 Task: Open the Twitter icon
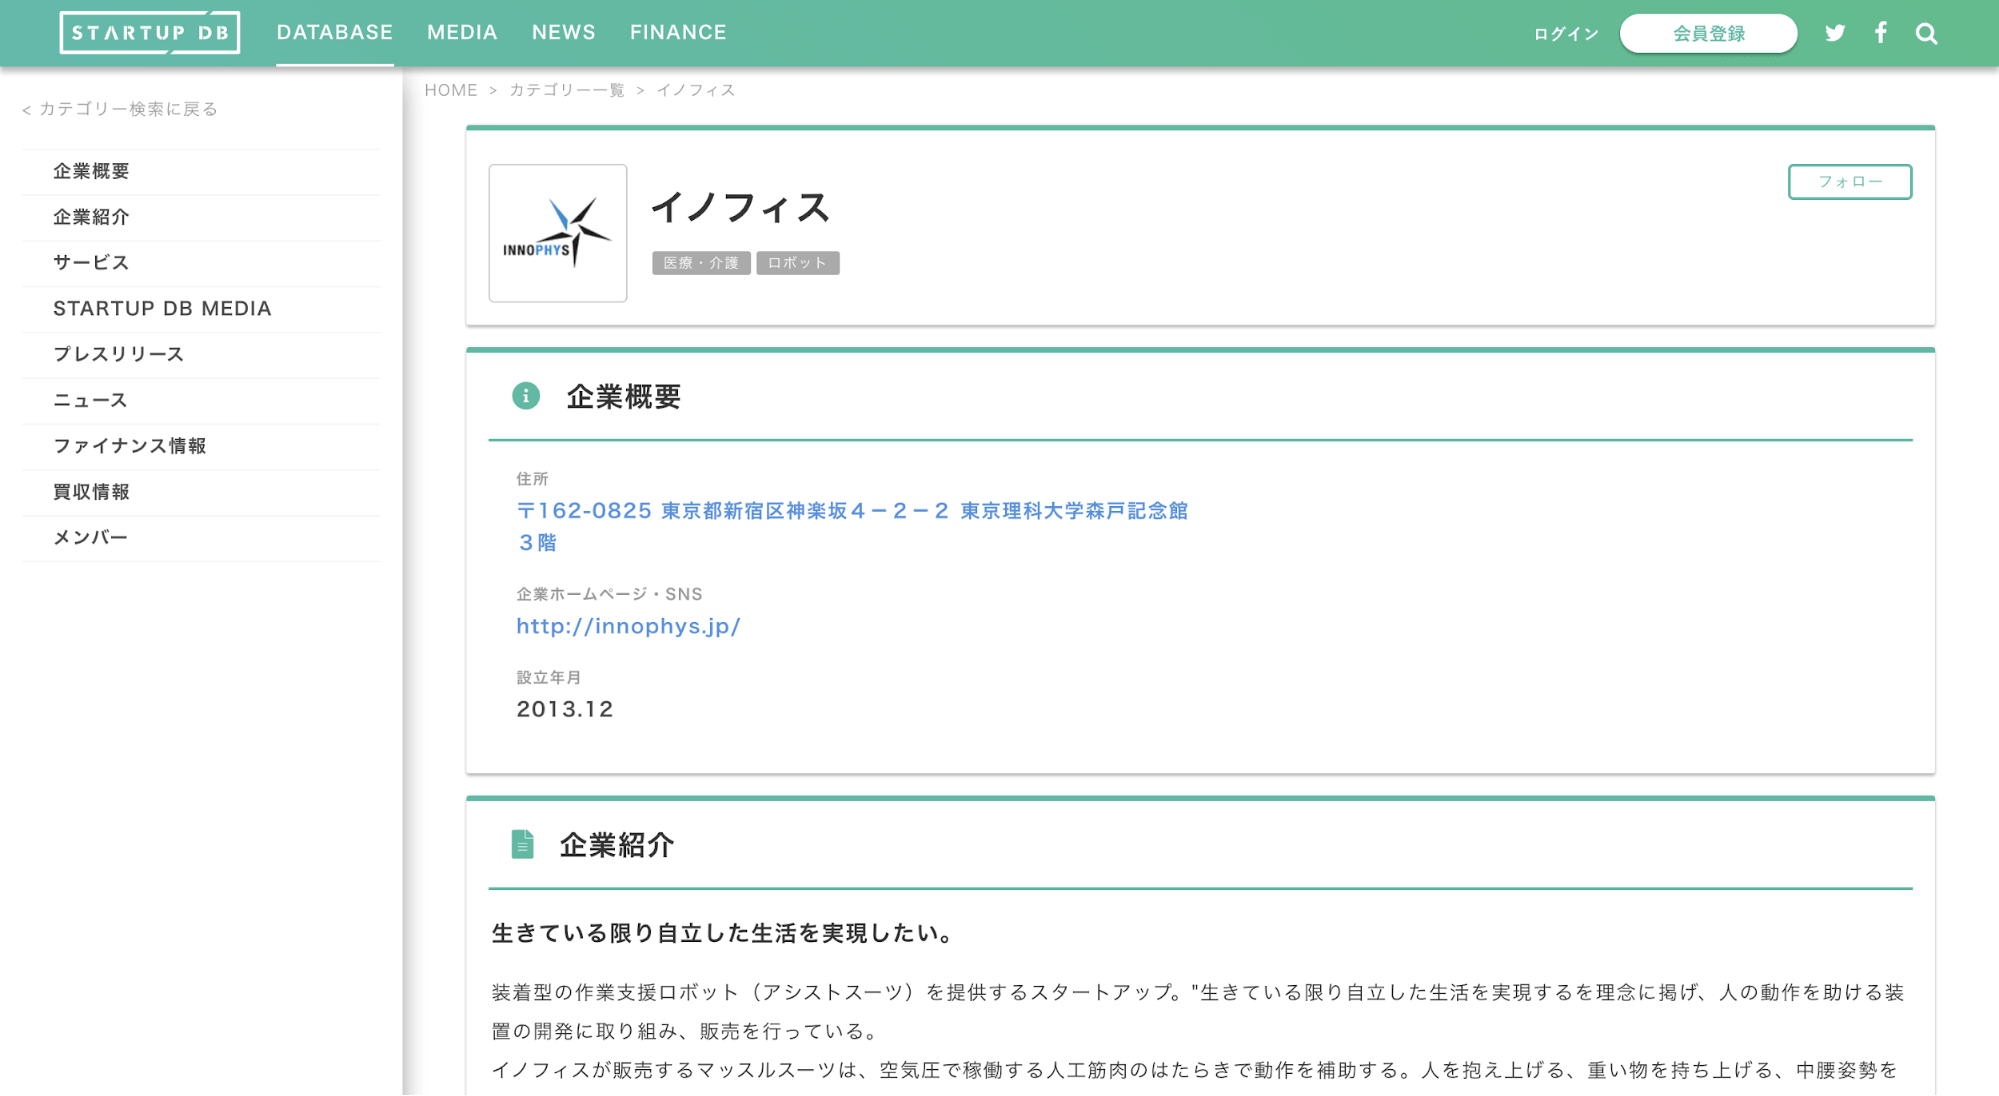click(x=1834, y=32)
